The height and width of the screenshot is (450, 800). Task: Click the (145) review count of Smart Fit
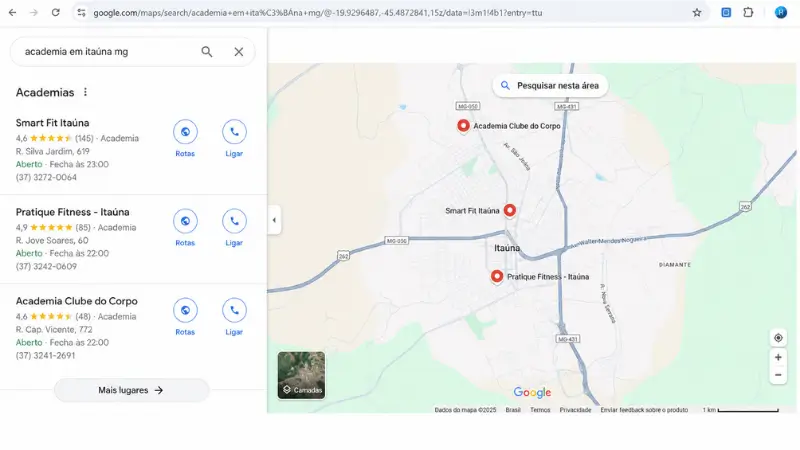(84, 138)
